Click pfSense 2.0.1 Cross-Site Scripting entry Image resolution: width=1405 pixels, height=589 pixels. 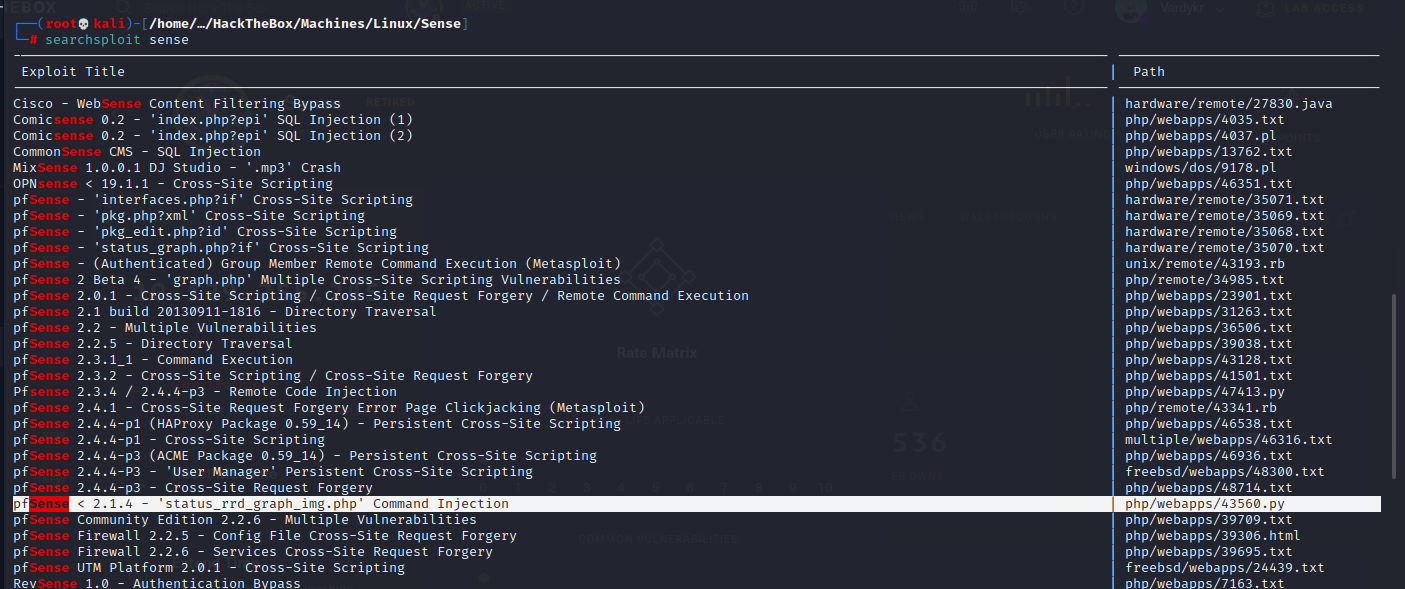[381, 296]
